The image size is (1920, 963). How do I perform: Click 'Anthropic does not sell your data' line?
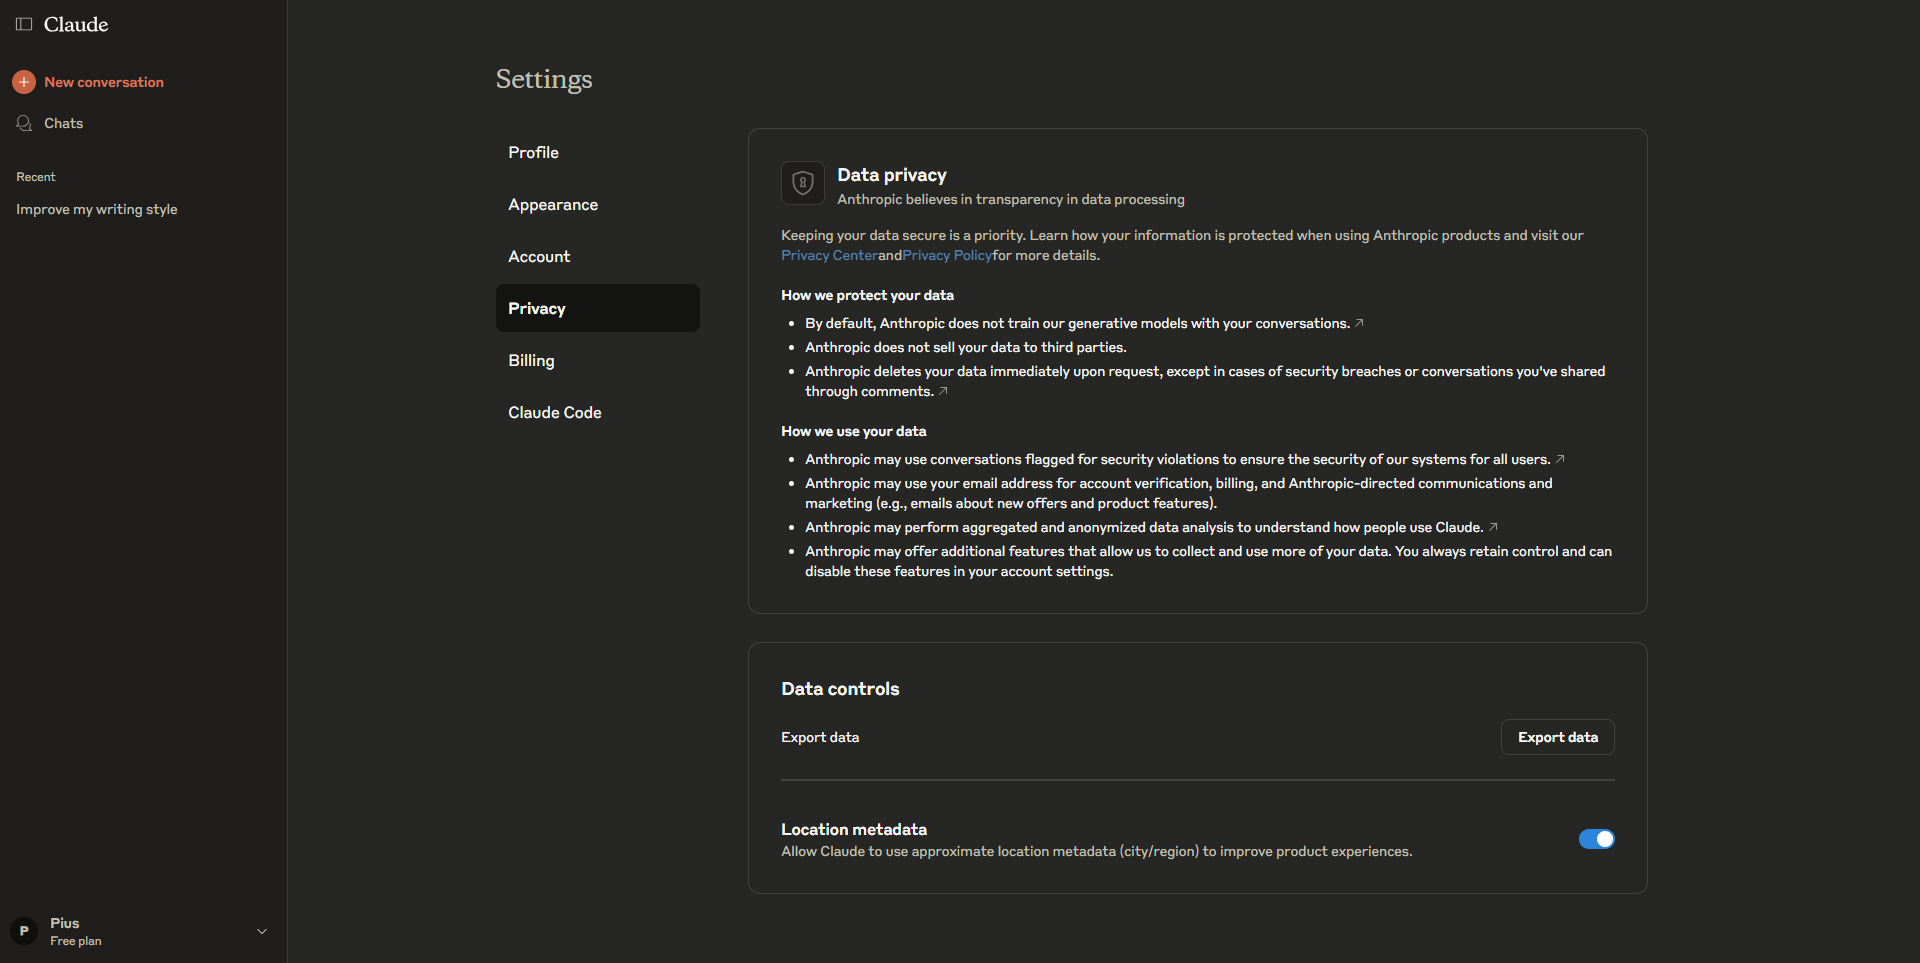966,347
